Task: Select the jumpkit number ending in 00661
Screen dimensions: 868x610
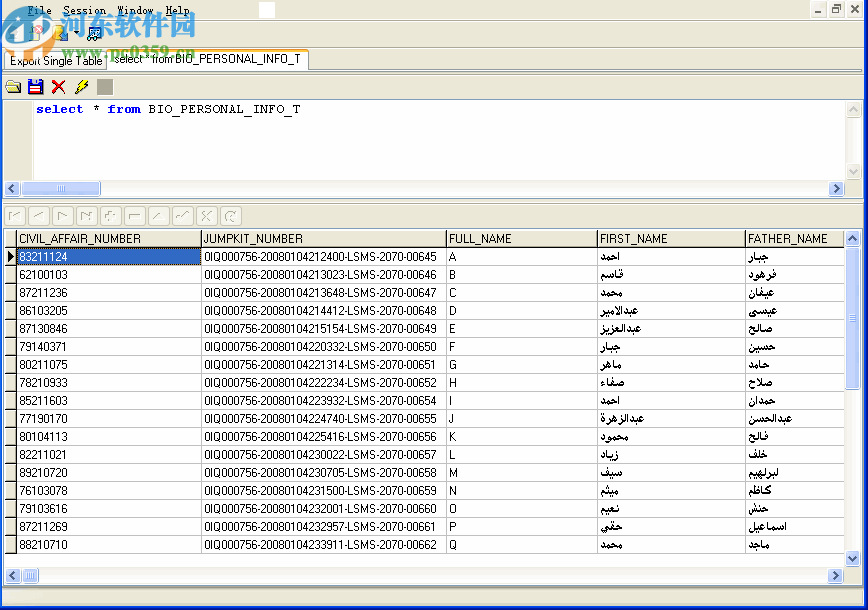Action: click(323, 526)
